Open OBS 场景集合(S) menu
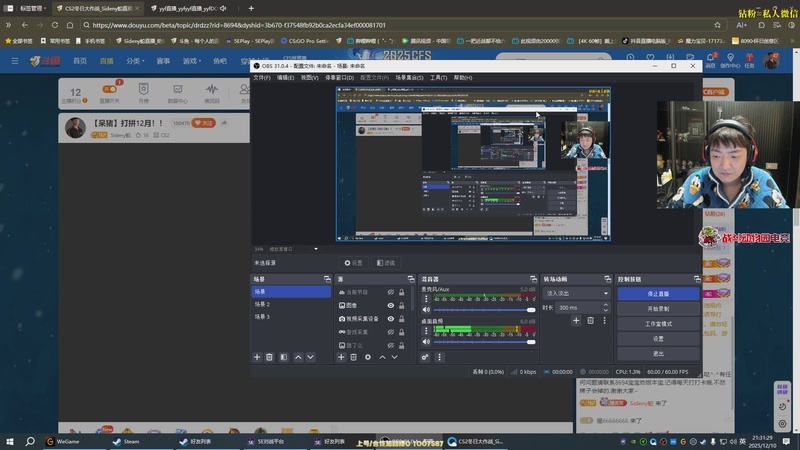 409,78
